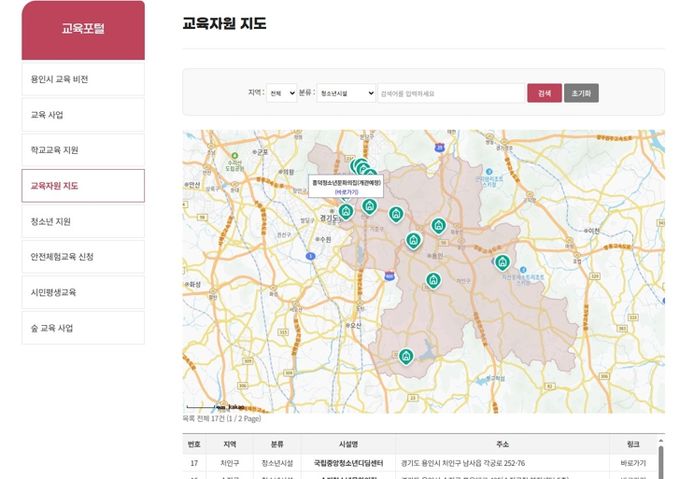Screen dimensions: 680x479
Task: Click the 바로가기 link in the map popup
Action: click(347, 190)
